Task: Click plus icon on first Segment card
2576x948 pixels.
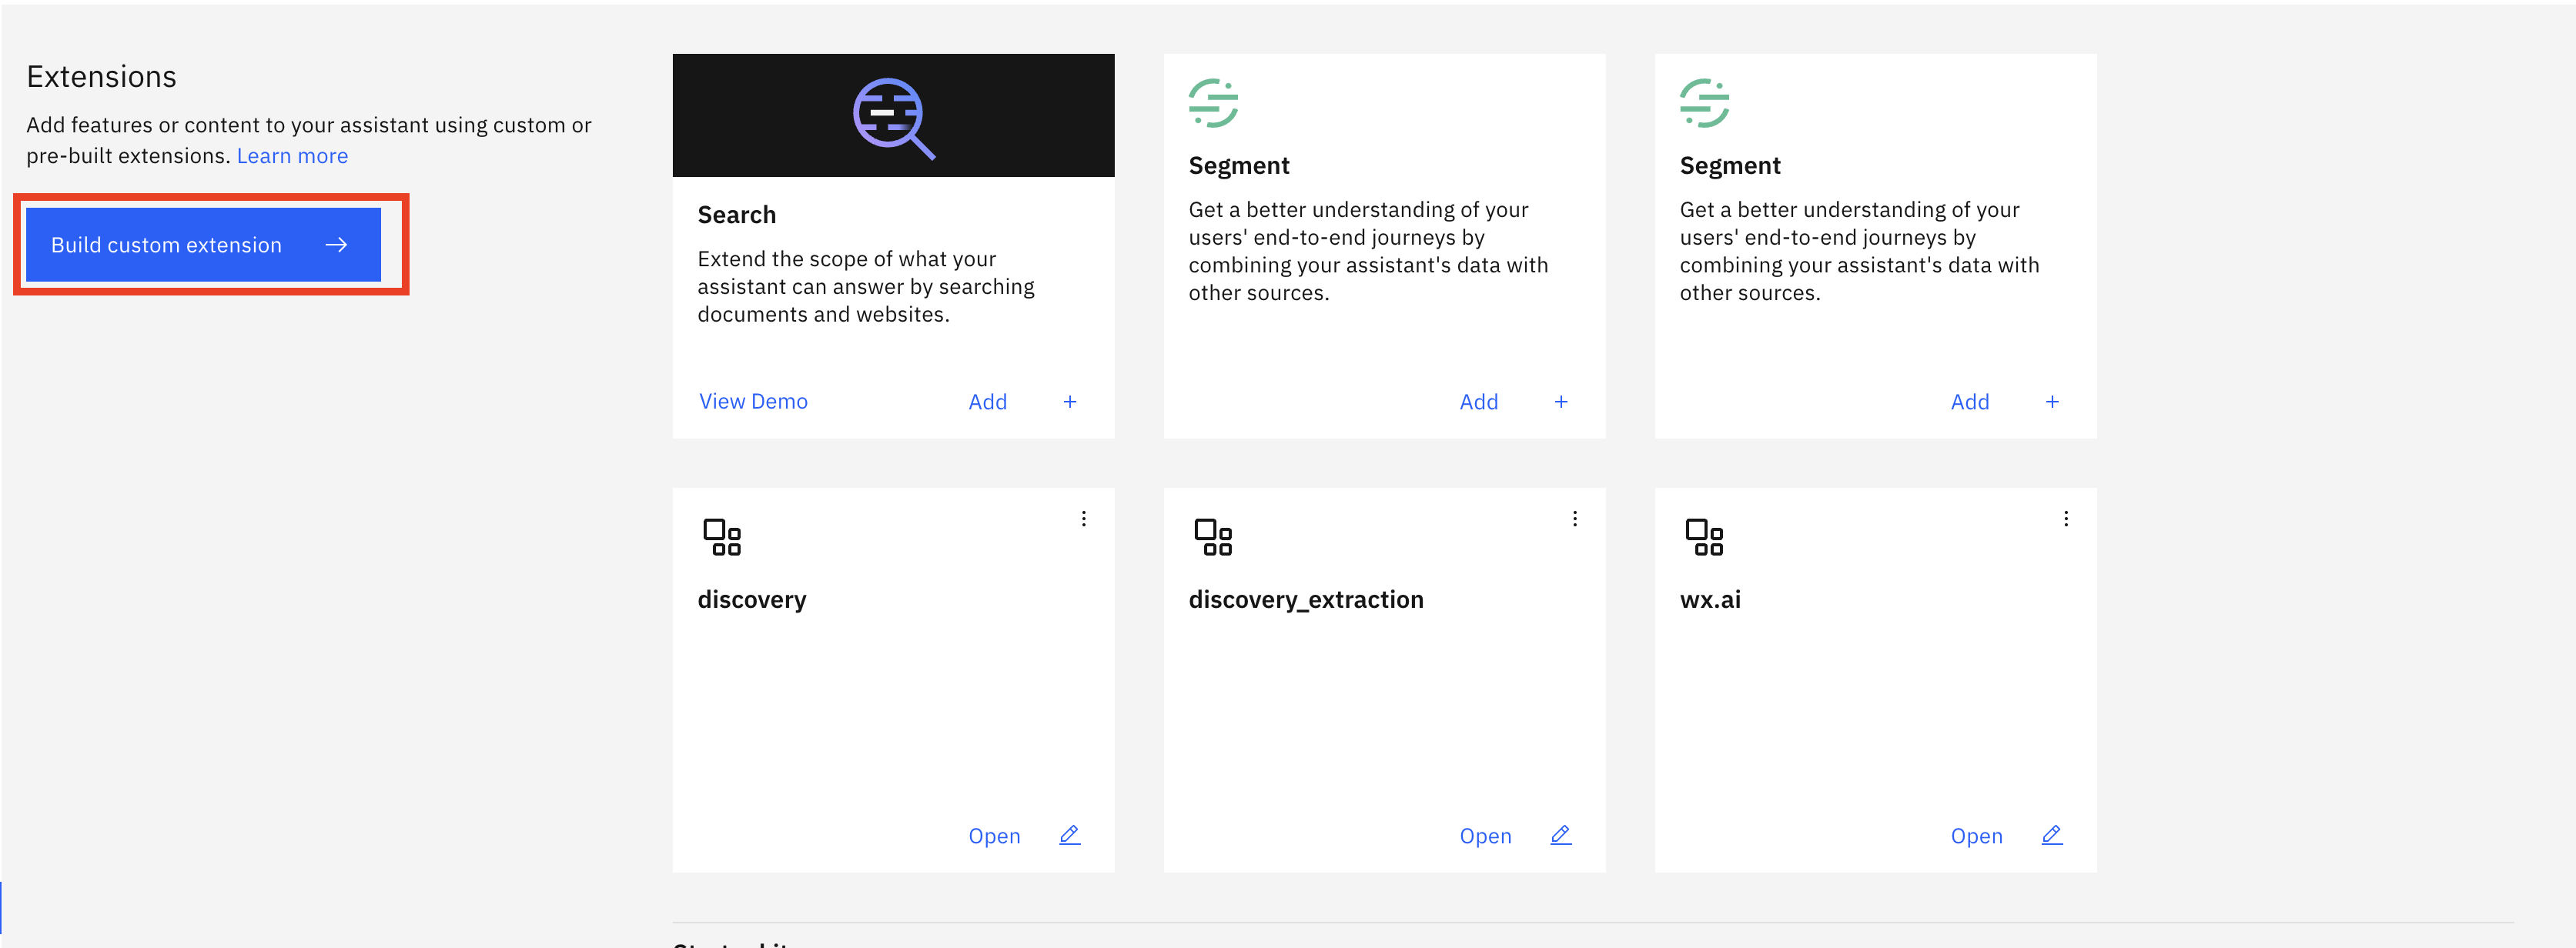Action: click(1561, 402)
